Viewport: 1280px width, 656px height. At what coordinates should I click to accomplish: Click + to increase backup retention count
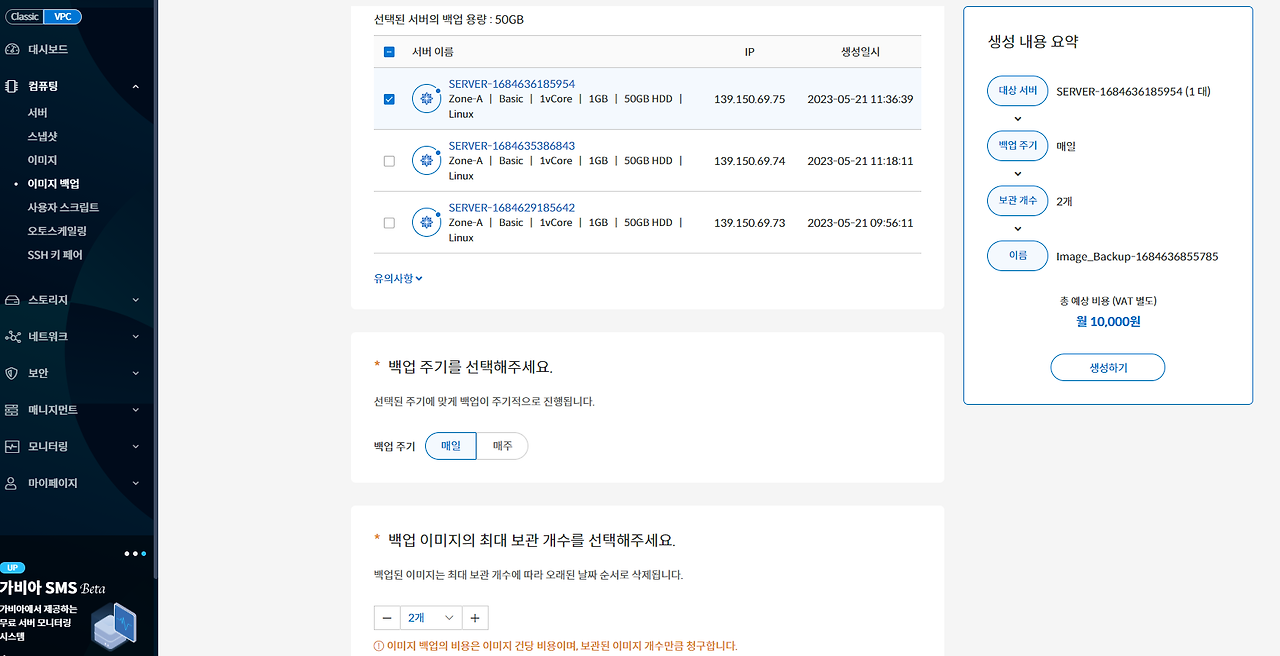tap(474, 617)
